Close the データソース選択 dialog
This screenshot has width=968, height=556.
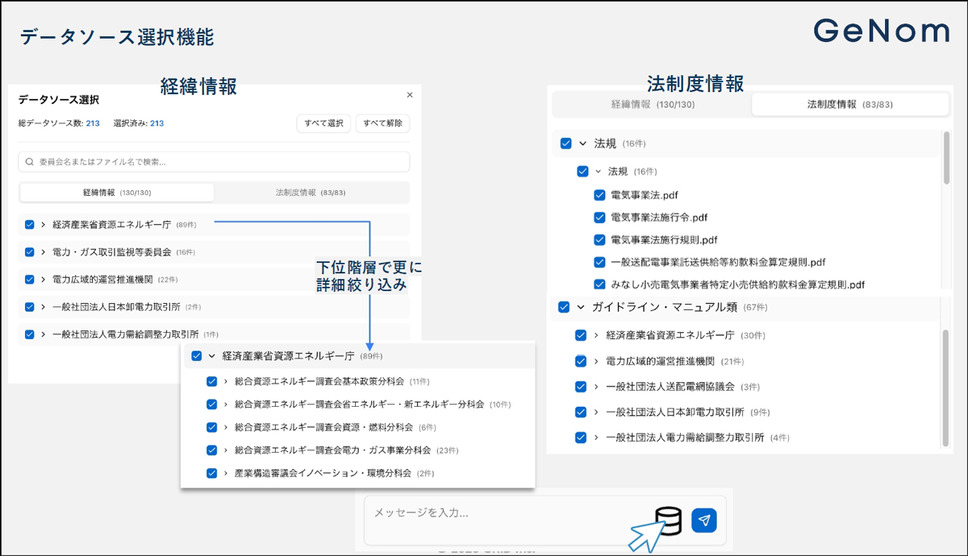[x=409, y=95]
